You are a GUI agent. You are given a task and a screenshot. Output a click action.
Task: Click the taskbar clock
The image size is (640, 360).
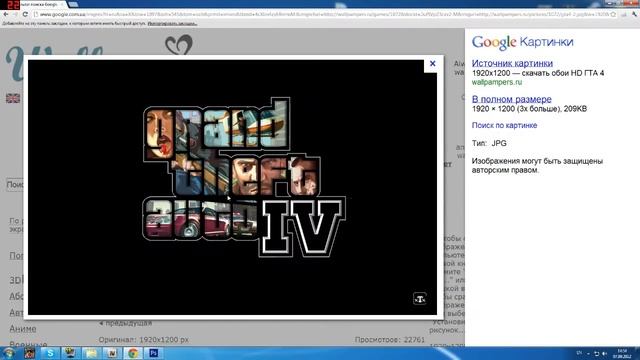tap(622, 353)
